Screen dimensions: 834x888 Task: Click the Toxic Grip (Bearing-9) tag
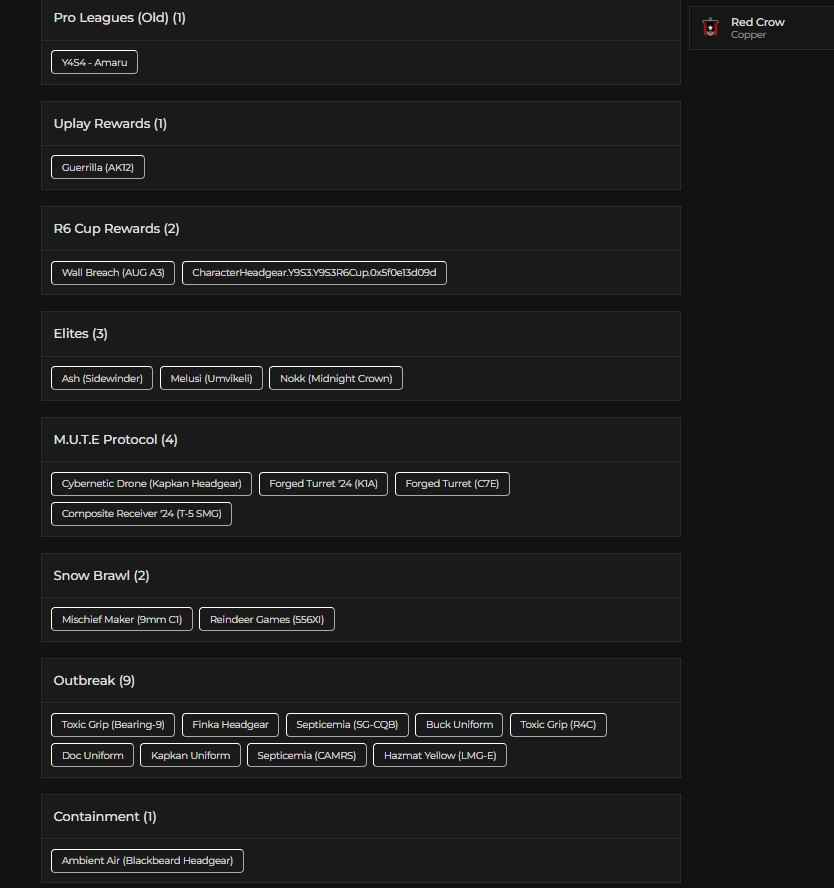(113, 725)
